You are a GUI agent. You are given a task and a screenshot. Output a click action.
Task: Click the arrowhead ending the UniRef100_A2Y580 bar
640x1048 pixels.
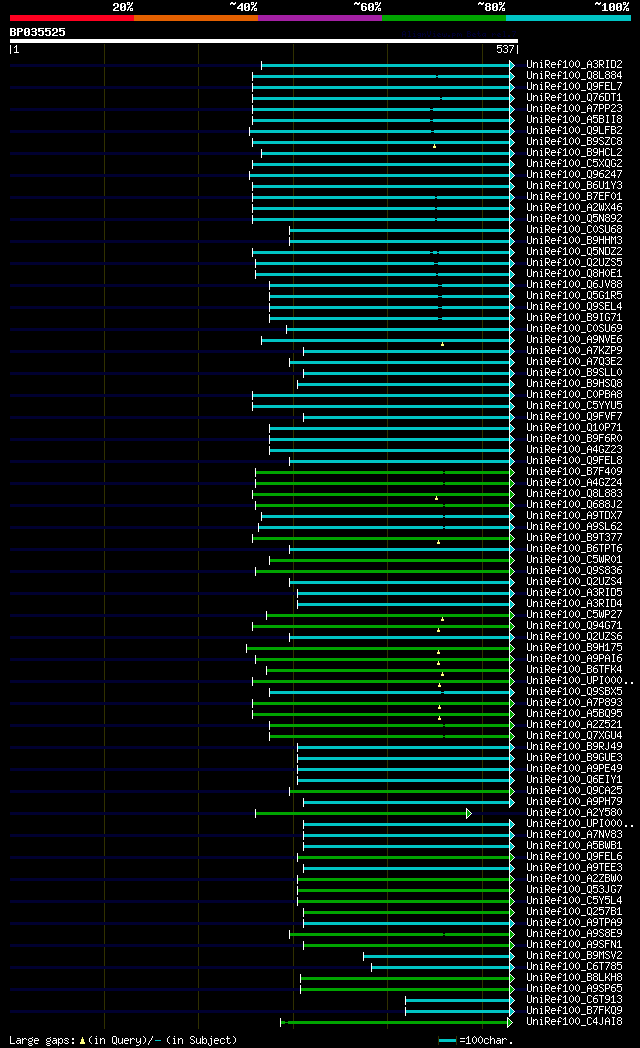pos(469,813)
